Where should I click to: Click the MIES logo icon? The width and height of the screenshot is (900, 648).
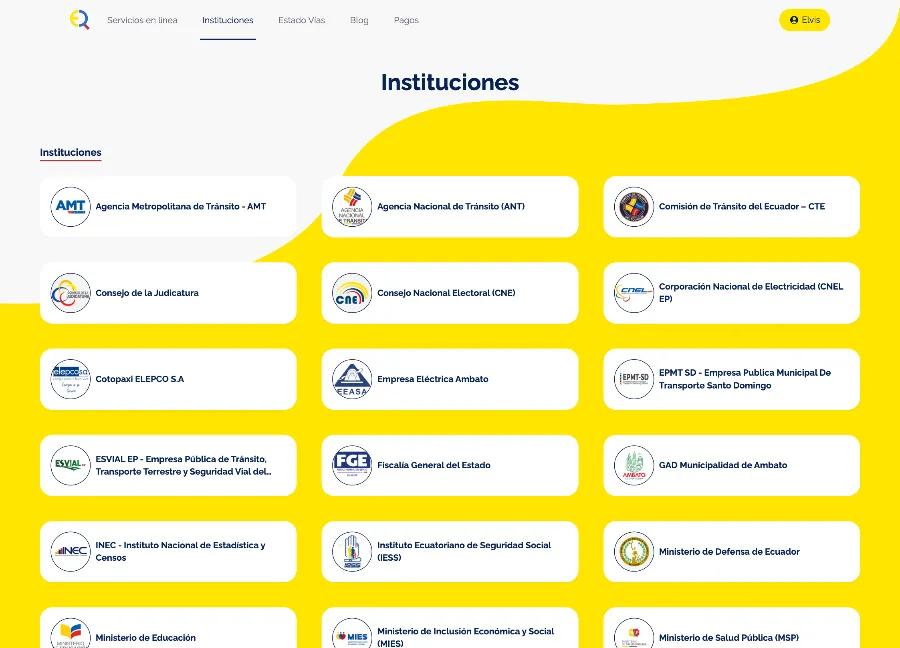[352, 635]
